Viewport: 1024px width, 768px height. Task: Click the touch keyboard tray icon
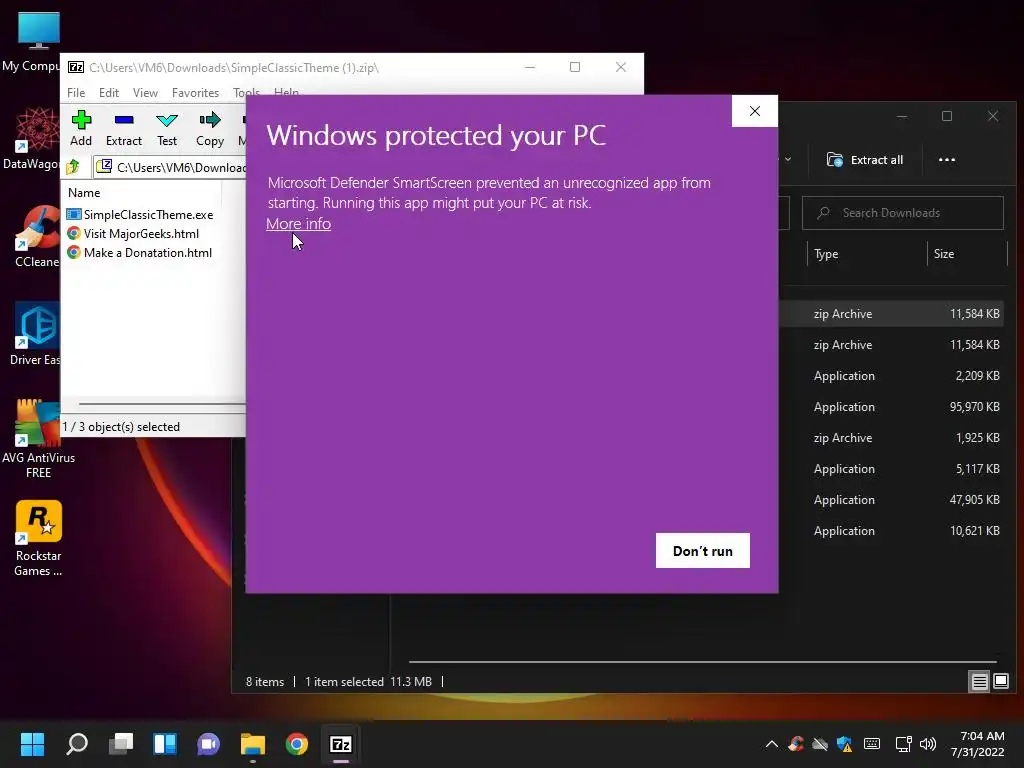coord(871,744)
